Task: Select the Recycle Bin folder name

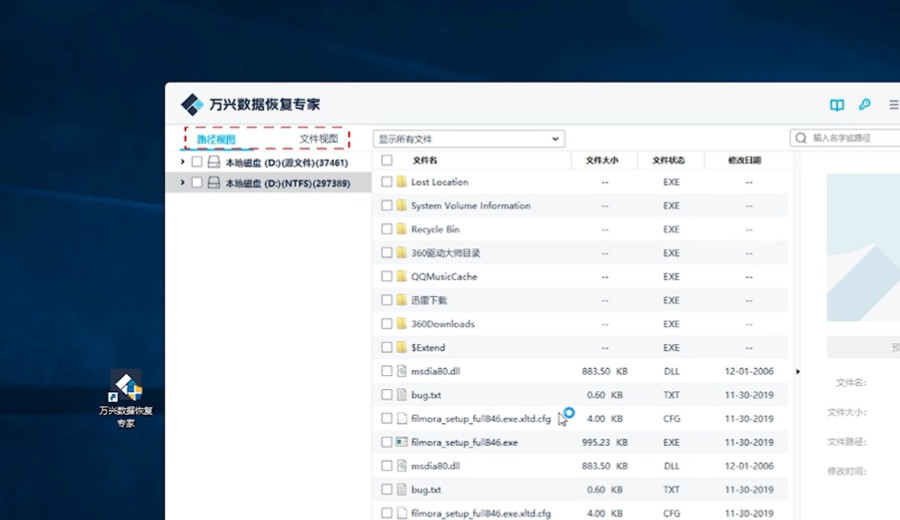Action: (435, 229)
